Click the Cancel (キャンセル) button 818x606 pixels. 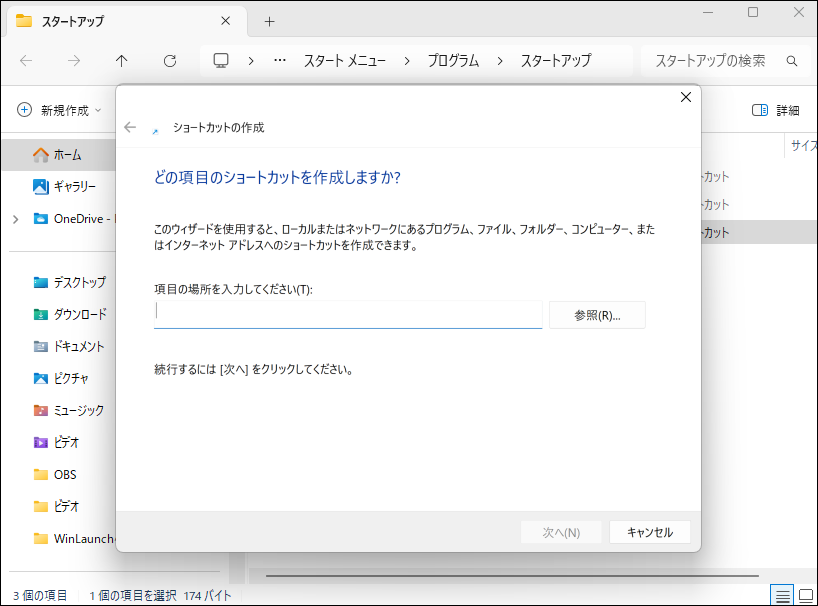tap(649, 532)
